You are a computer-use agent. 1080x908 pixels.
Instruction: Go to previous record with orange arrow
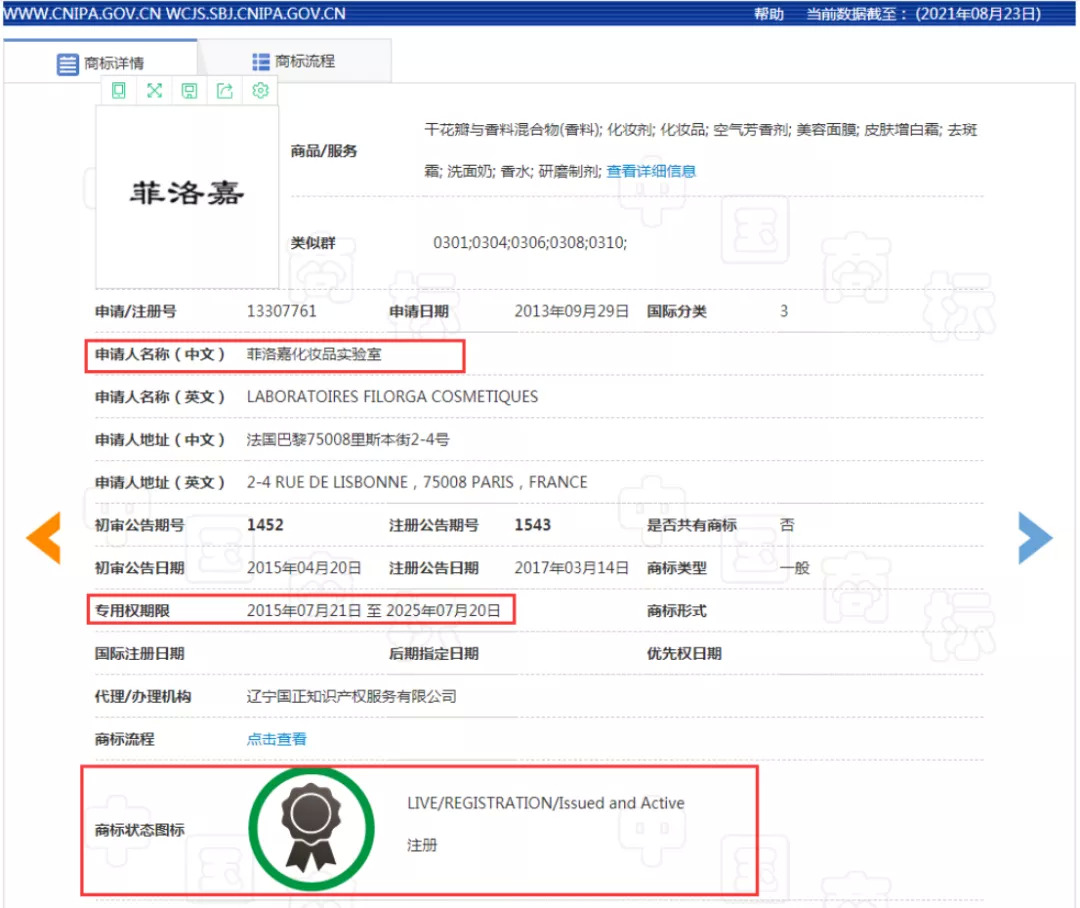point(43,537)
